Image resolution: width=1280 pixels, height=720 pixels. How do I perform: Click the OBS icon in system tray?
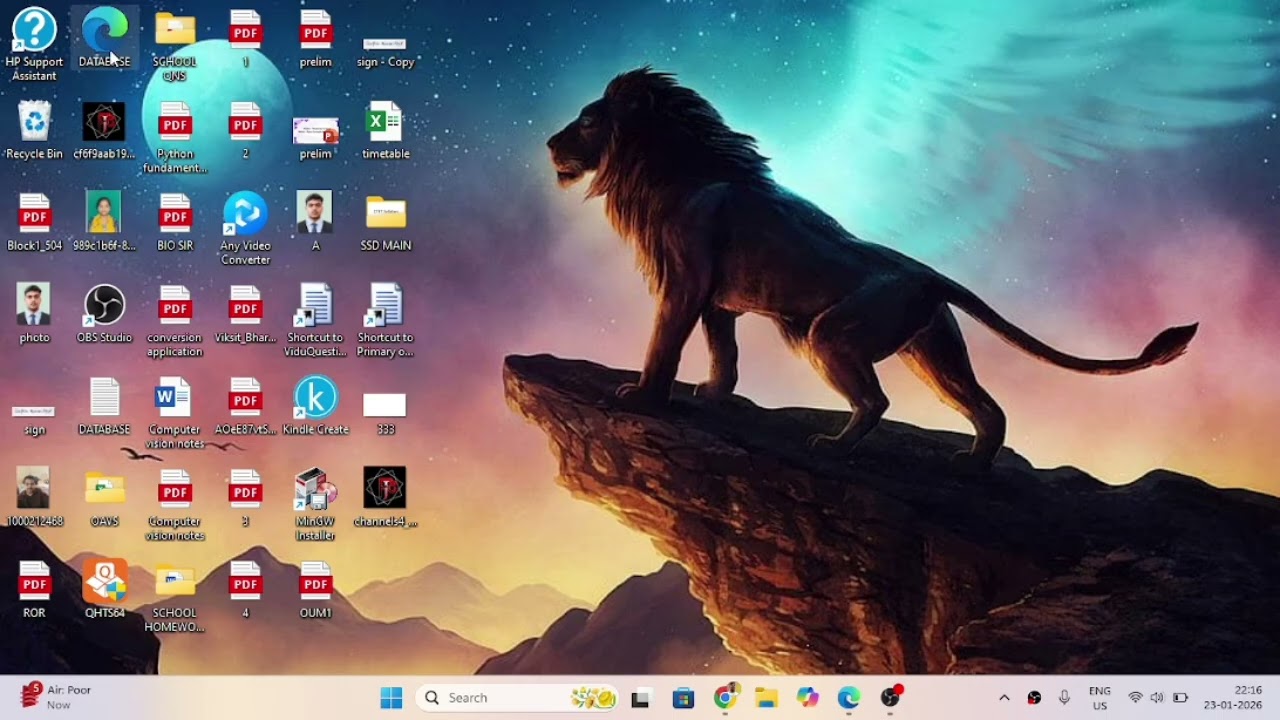click(1034, 698)
